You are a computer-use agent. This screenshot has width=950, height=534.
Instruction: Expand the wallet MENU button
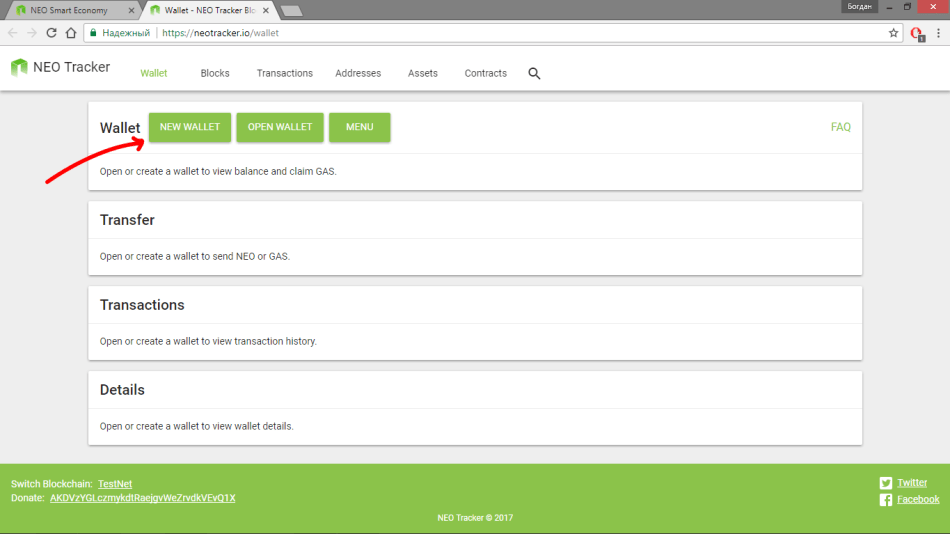pyautogui.click(x=359, y=127)
